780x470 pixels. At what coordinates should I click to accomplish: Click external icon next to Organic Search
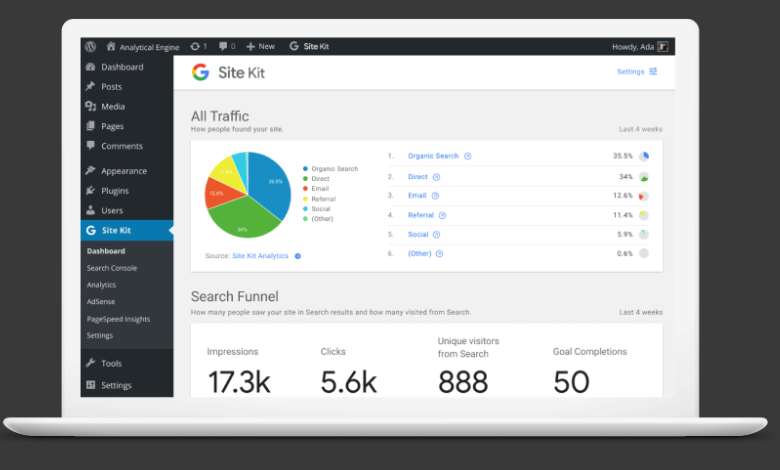coord(468,156)
